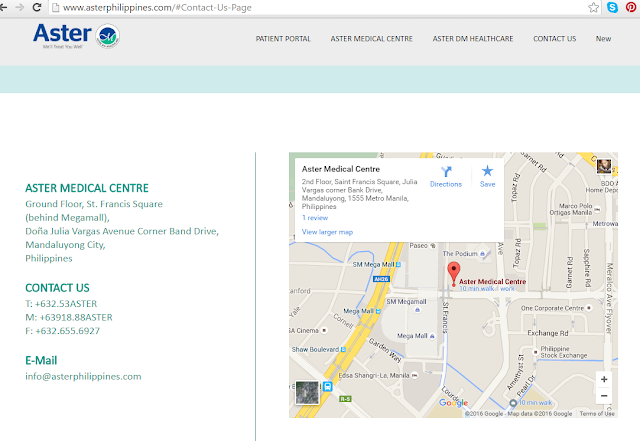This screenshot has height=441, width=640.
Task: Click Philippine Stock Exchange label
Action: click(564, 352)
